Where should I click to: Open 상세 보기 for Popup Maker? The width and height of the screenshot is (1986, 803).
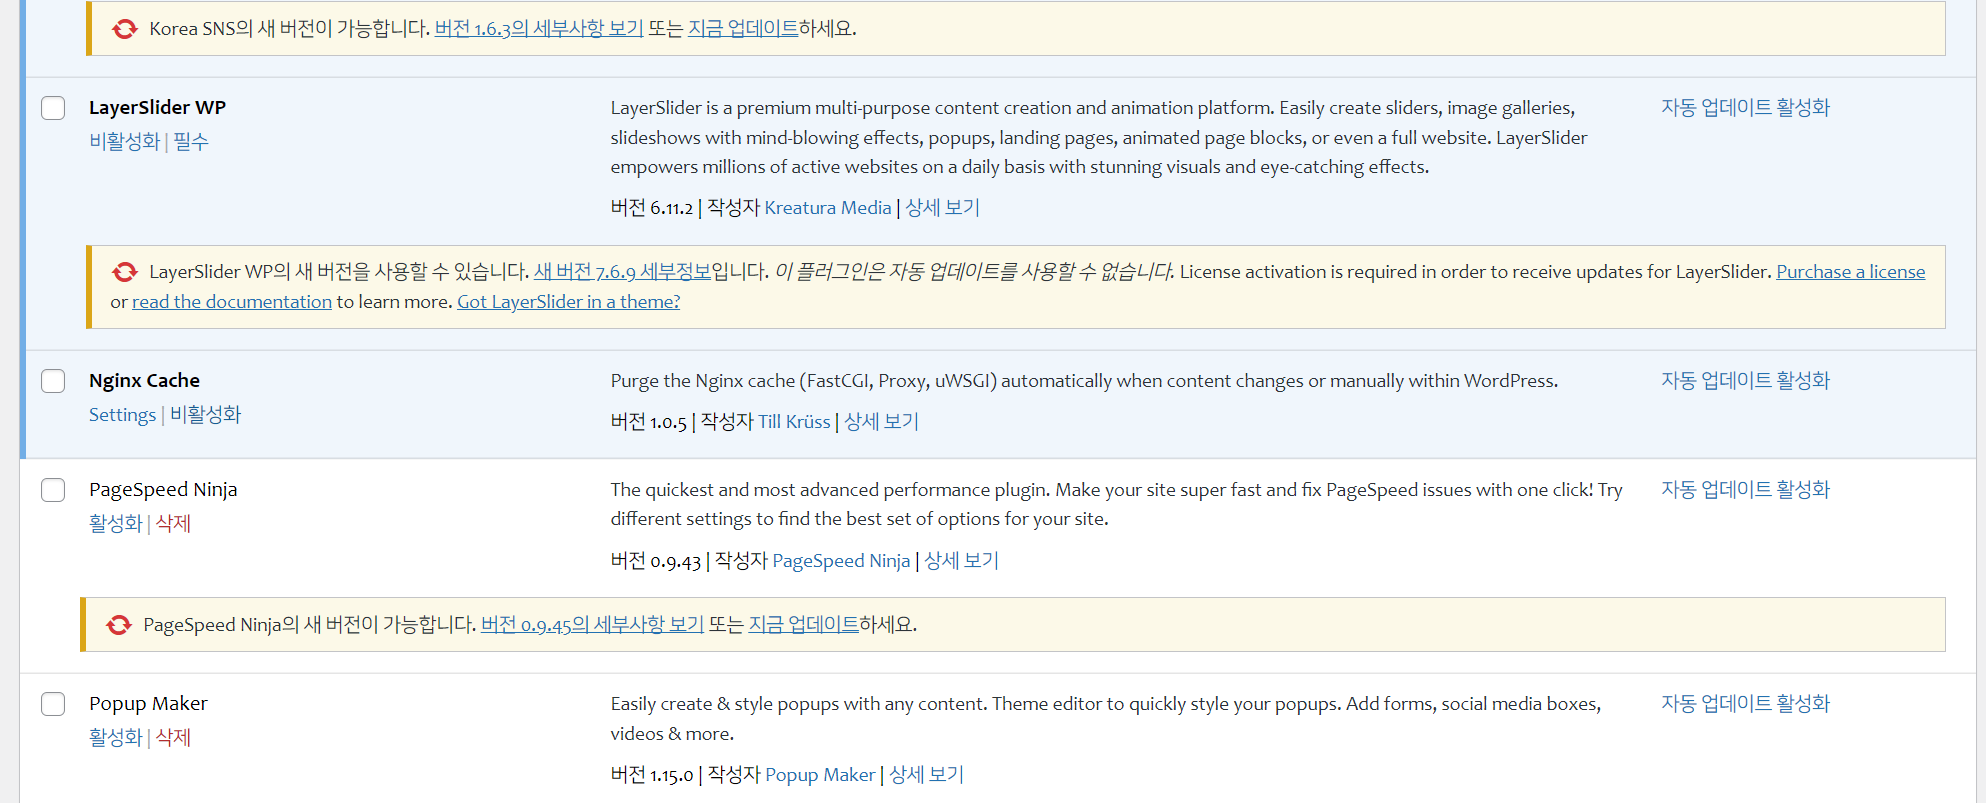point(926,774)
